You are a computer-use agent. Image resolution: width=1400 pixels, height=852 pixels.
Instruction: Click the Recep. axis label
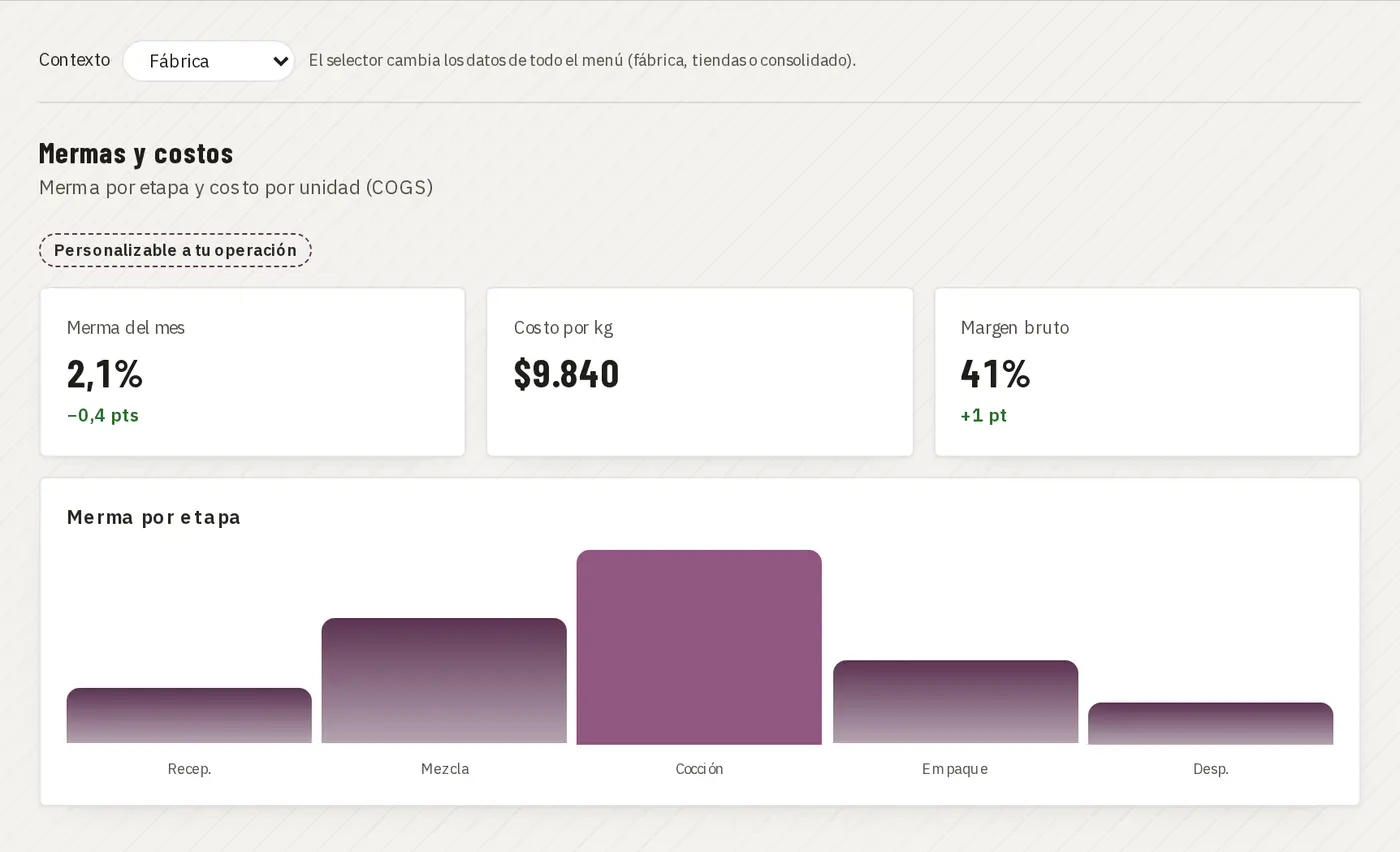tap(189, 769)
